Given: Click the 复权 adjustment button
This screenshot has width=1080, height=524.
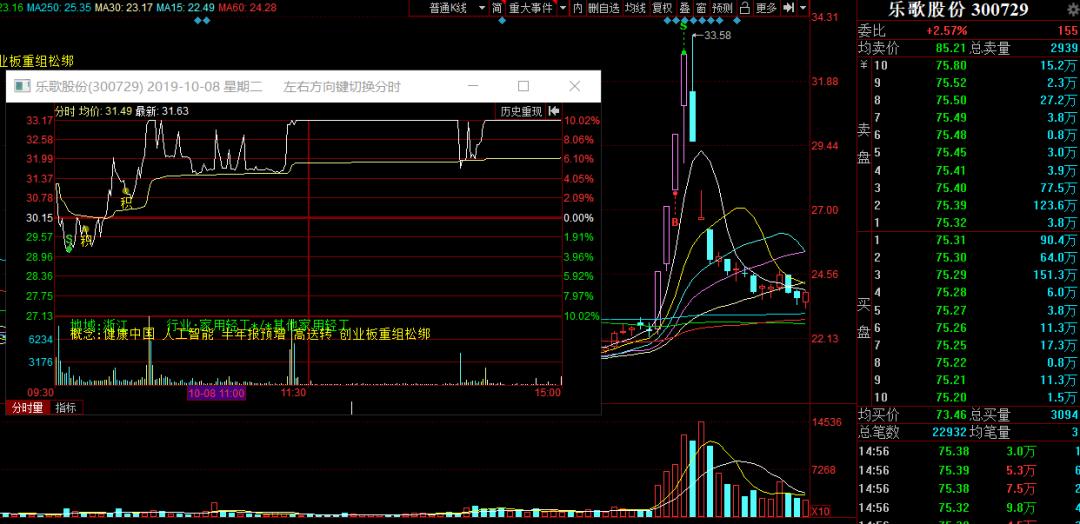Looking at the screenshot, I should click(662, 8).
